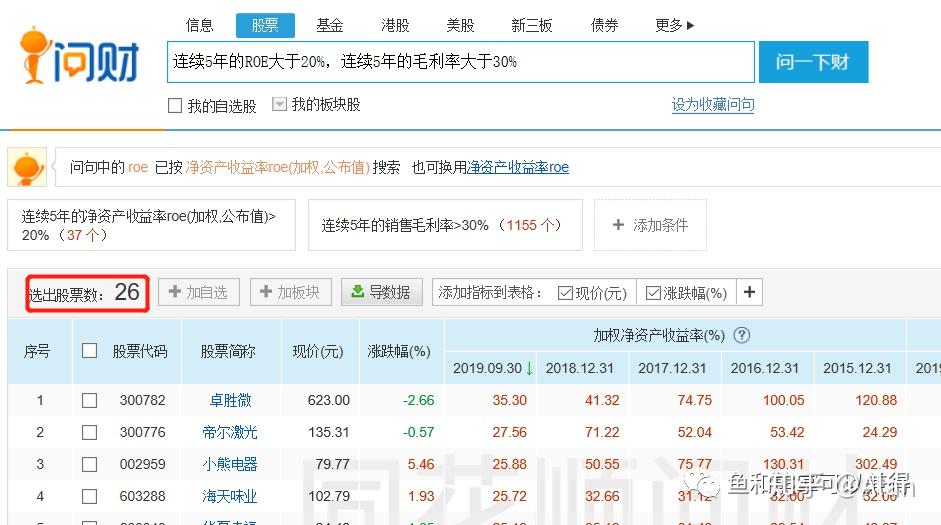
Task: Sort by the 2019.09.30 column arrow
Action: click(529, 368)
